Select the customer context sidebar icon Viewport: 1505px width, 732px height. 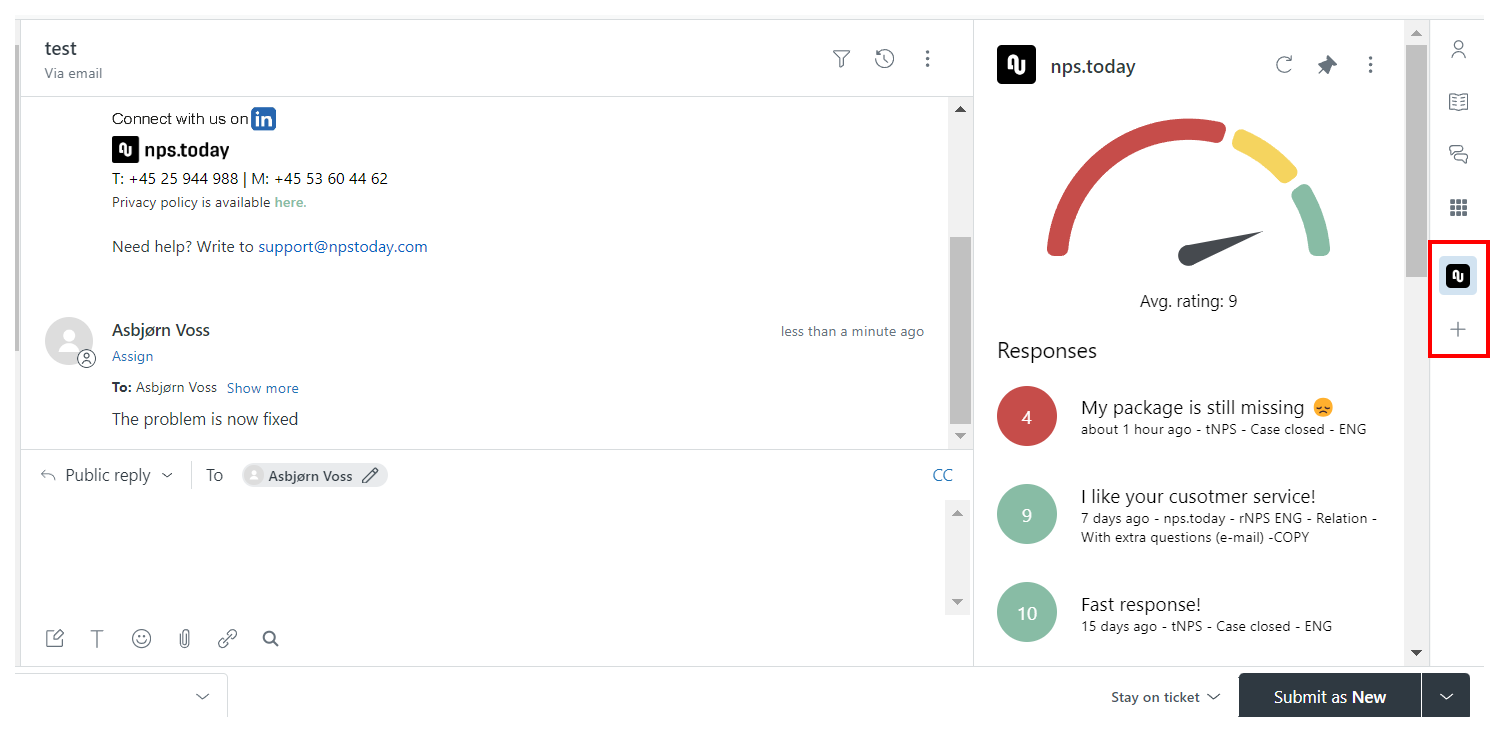tap(1458, 48)
